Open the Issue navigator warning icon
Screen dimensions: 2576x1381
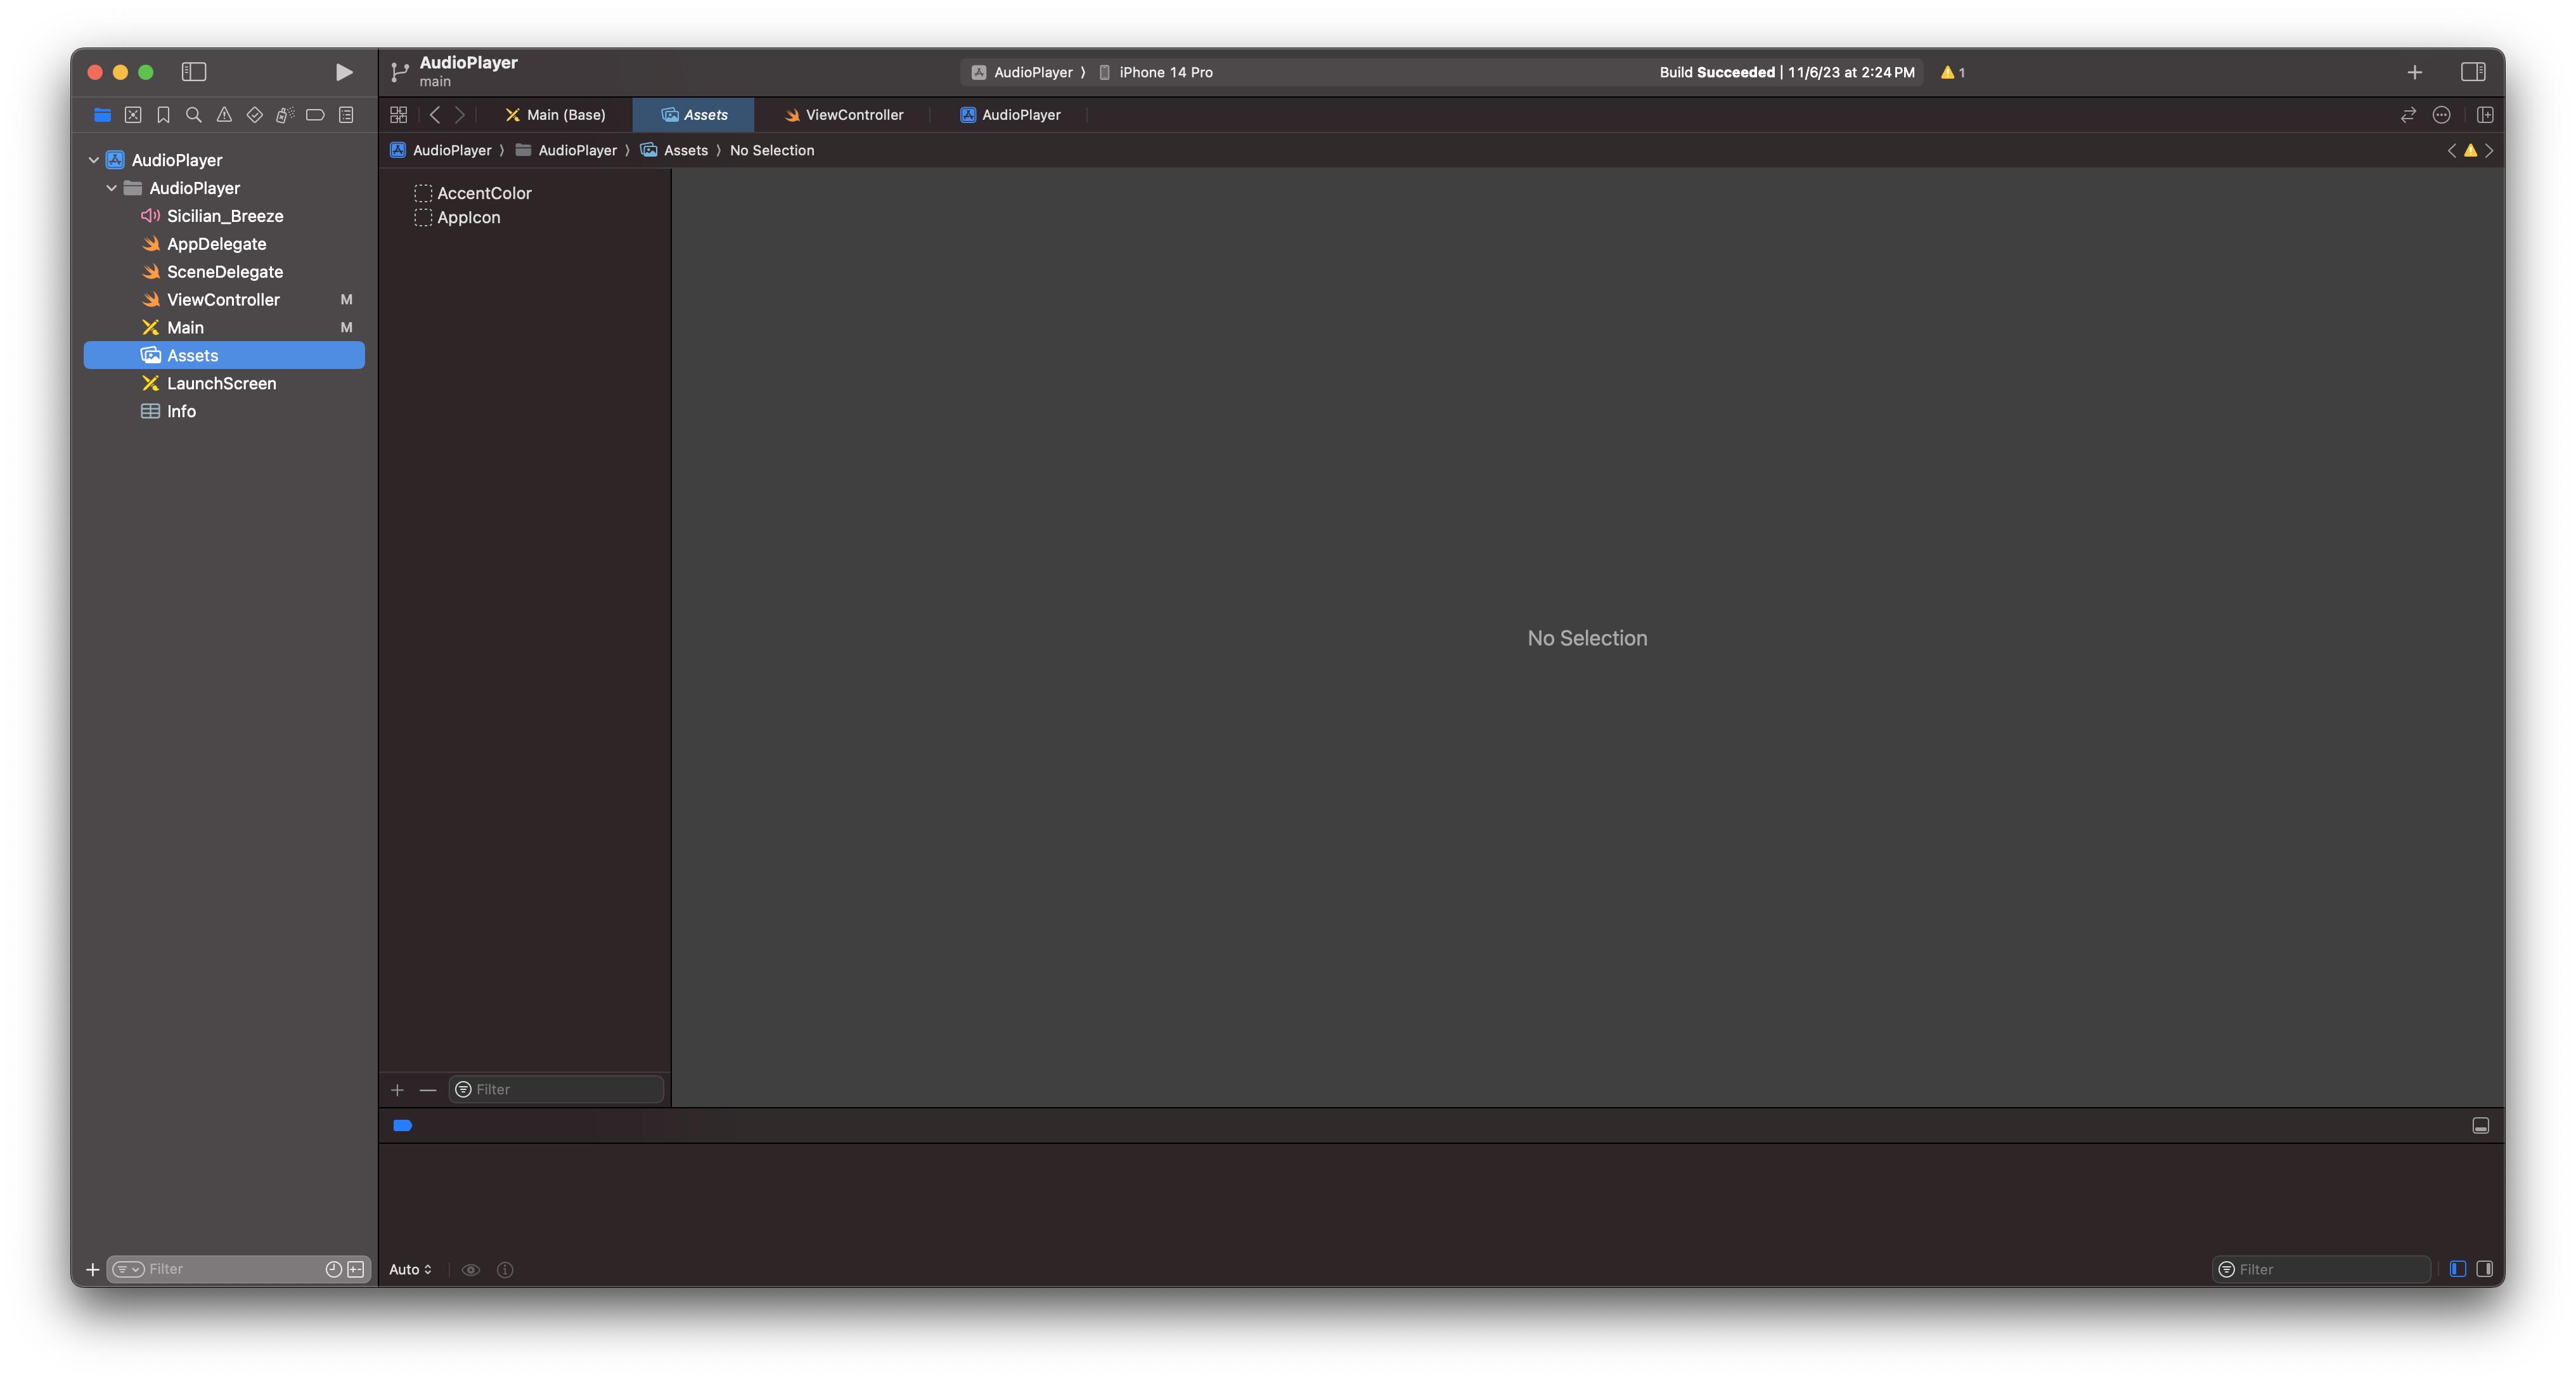pyautogui.click(x=224, y=115)
